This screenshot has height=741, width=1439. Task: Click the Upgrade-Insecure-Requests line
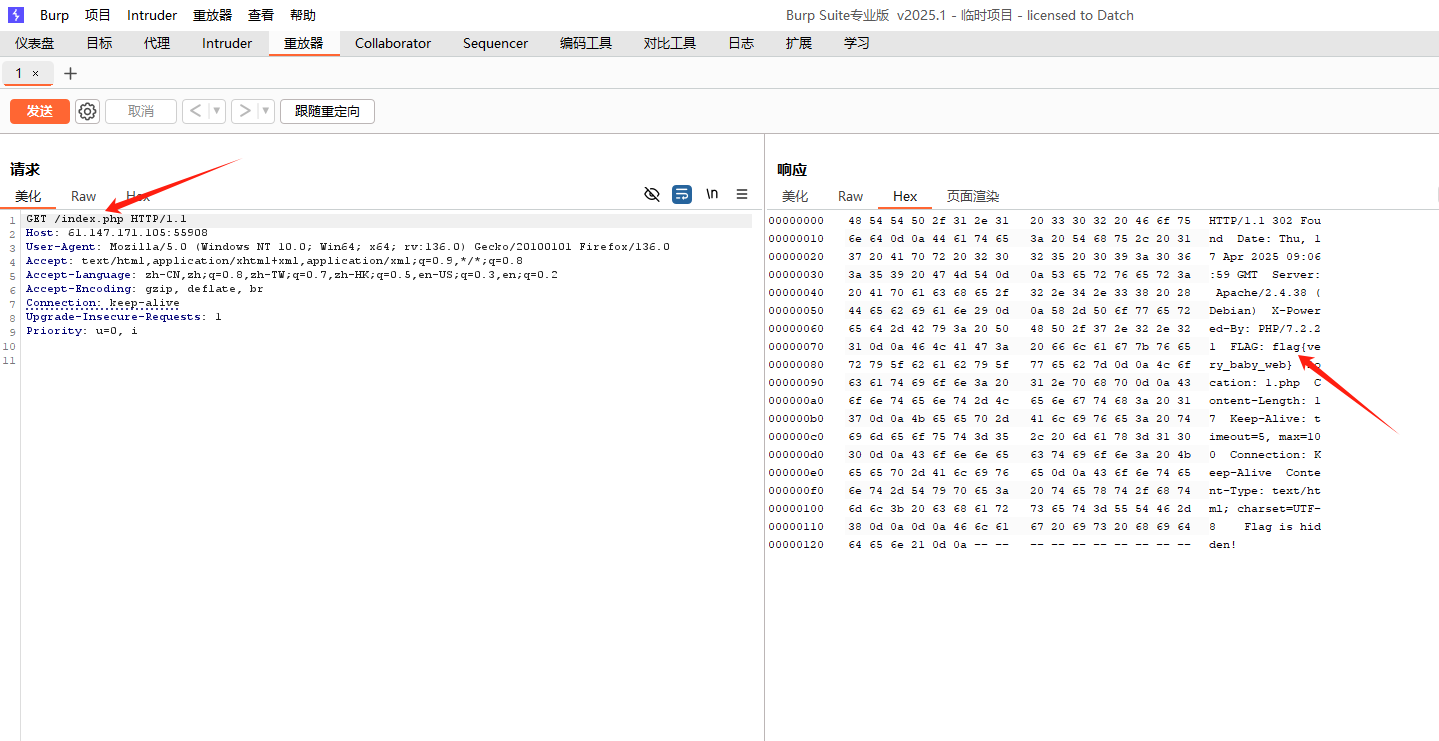(x=124, y=317)
